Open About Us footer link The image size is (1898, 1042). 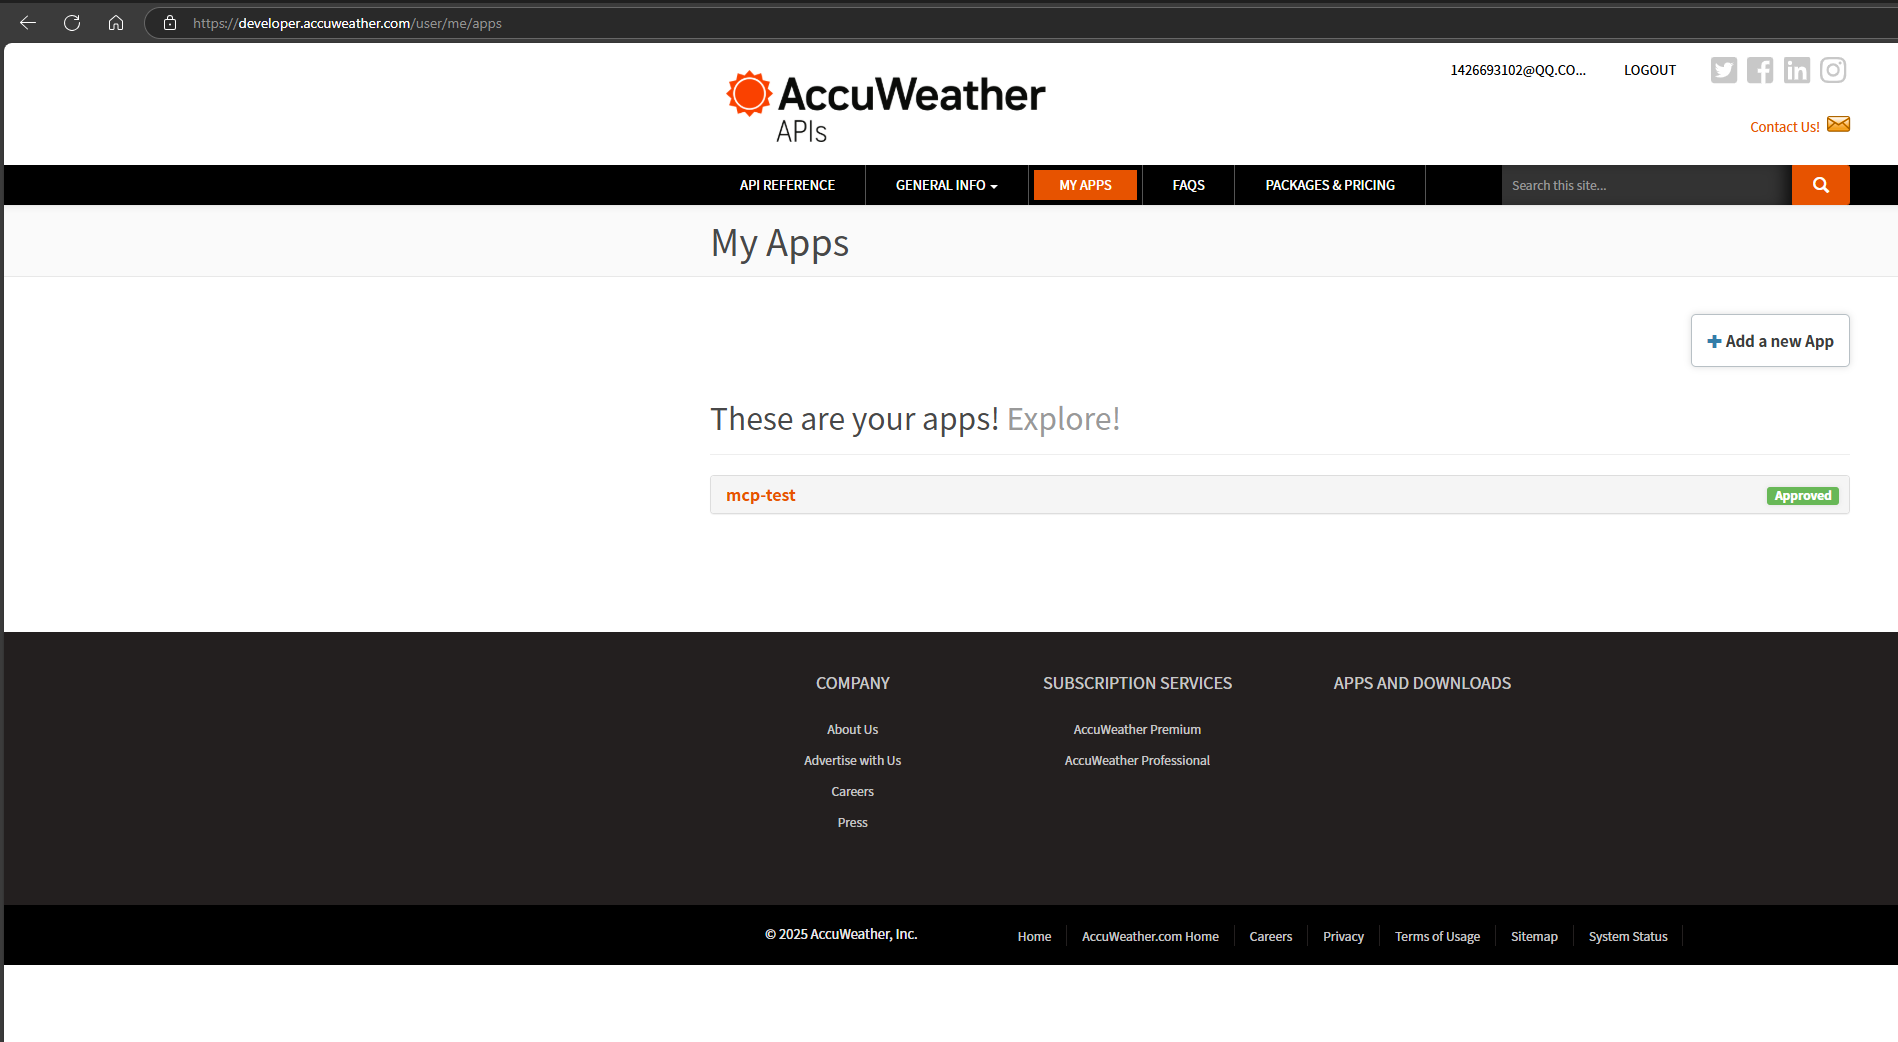click(852, 730)
